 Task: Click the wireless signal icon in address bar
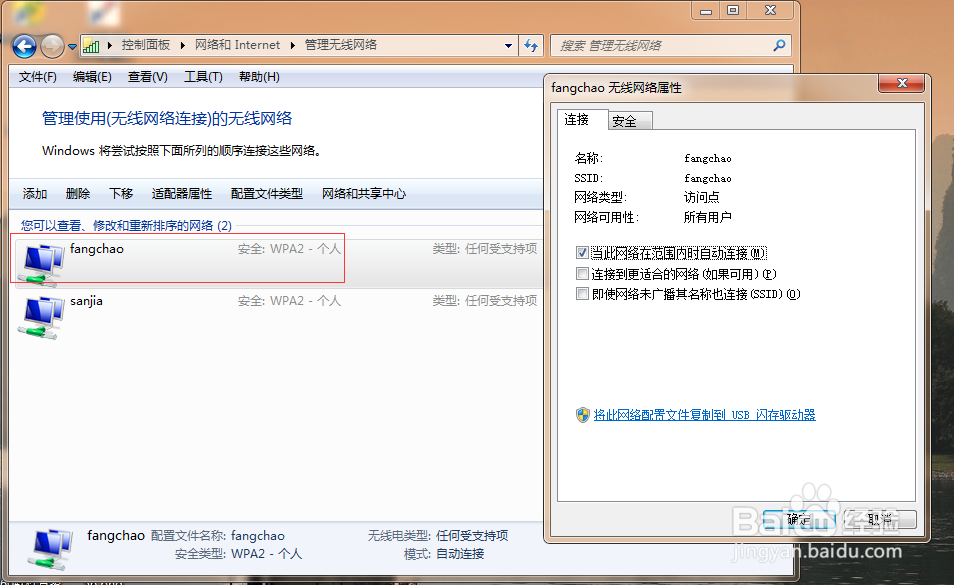92,45
